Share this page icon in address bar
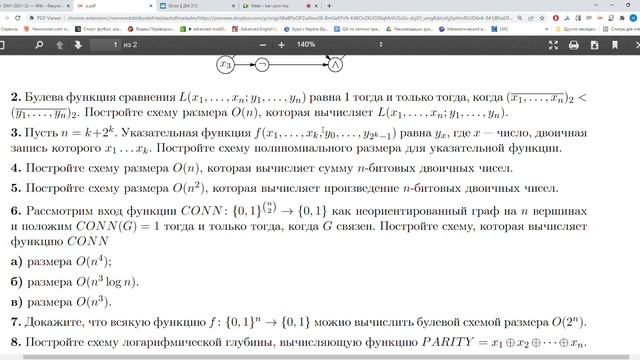 point(531,18)
